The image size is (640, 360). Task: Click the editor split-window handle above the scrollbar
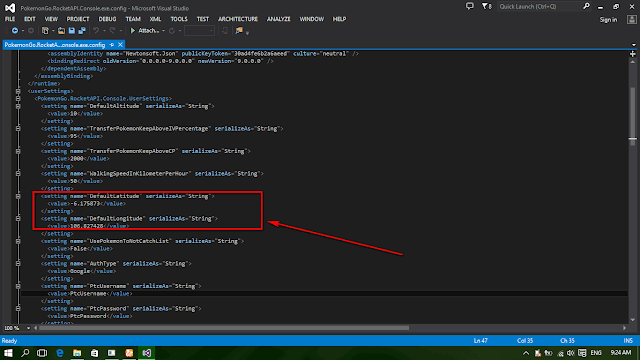pos(633,53)
